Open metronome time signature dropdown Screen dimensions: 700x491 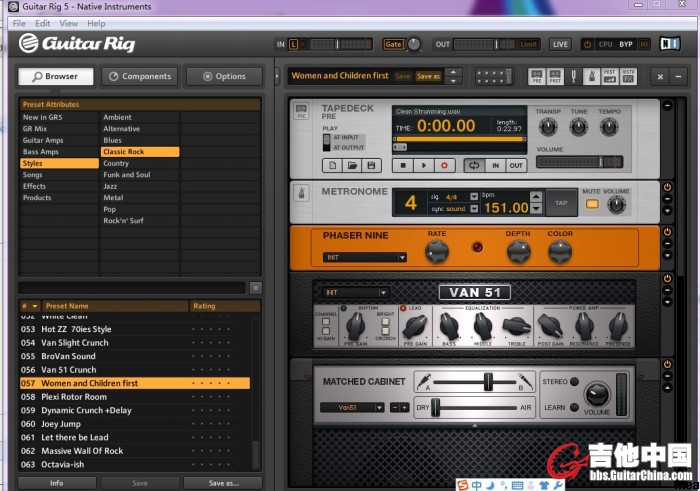(x=474, y=197)
